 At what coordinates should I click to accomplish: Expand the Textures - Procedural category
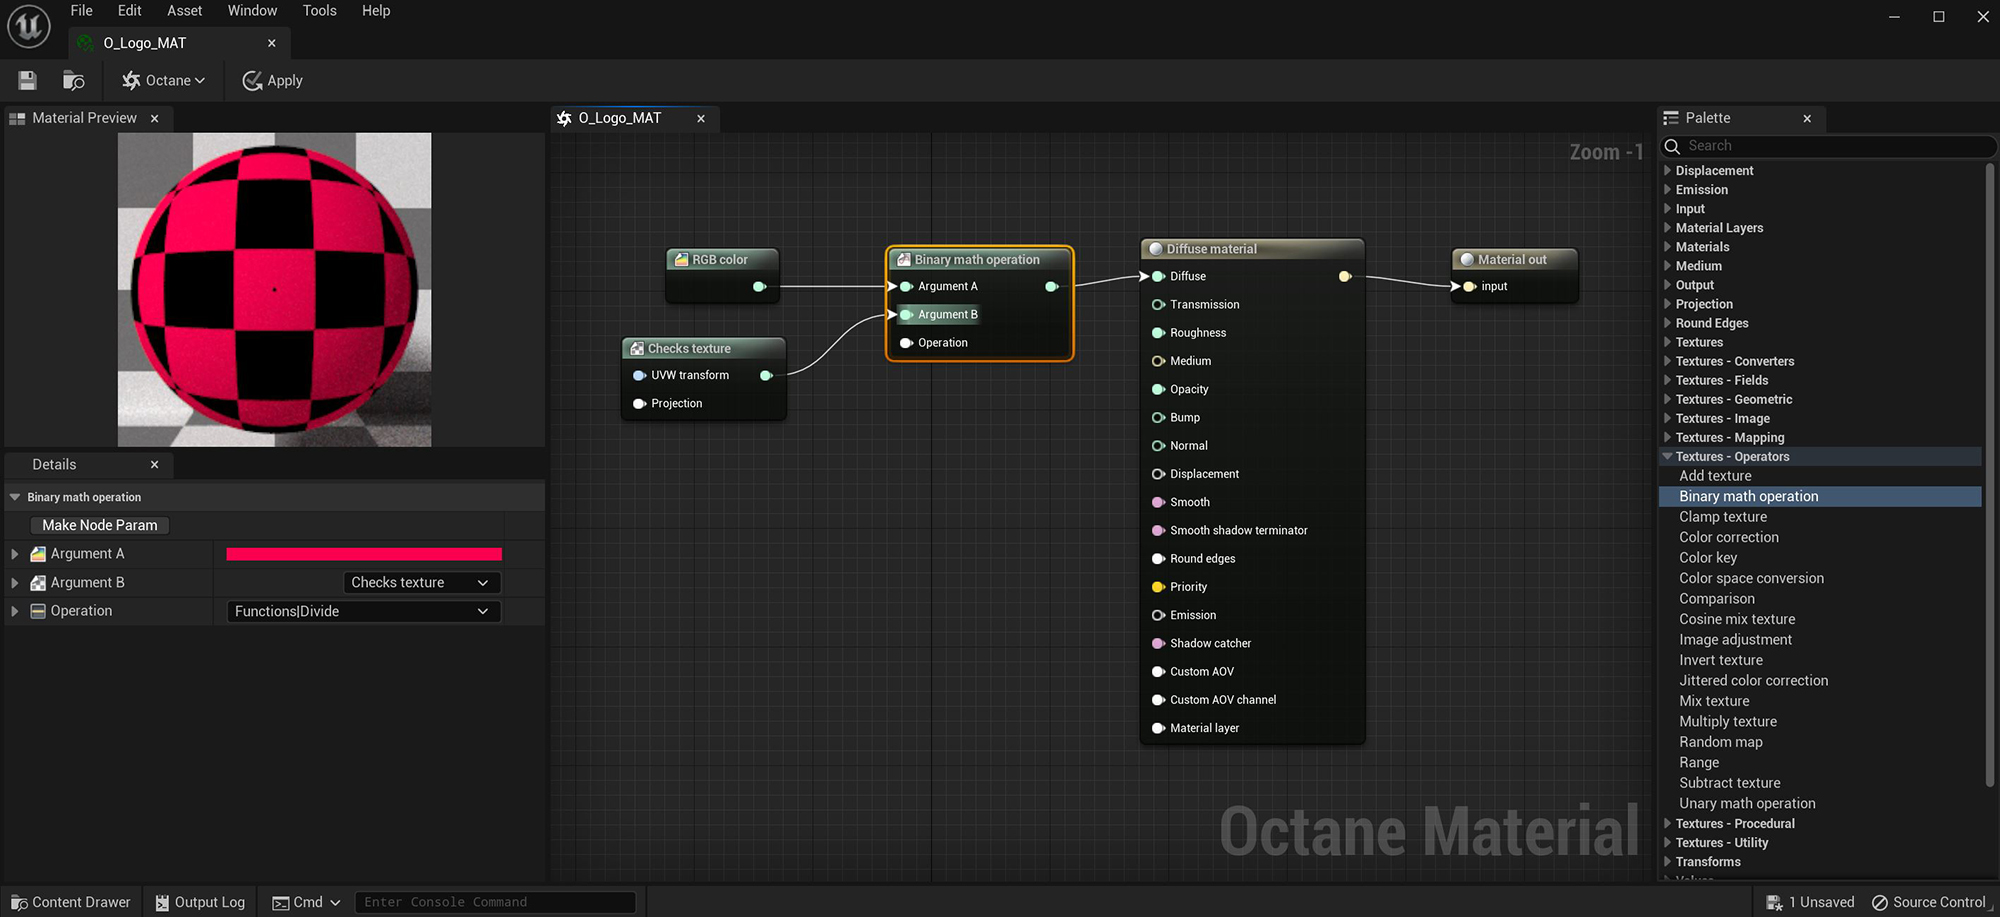click(x=1667, y=824)
